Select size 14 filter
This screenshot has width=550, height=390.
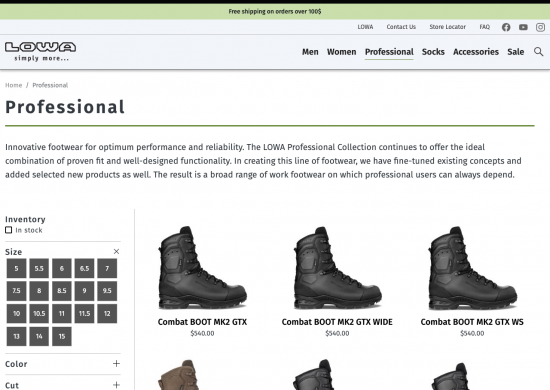(39, 336)
